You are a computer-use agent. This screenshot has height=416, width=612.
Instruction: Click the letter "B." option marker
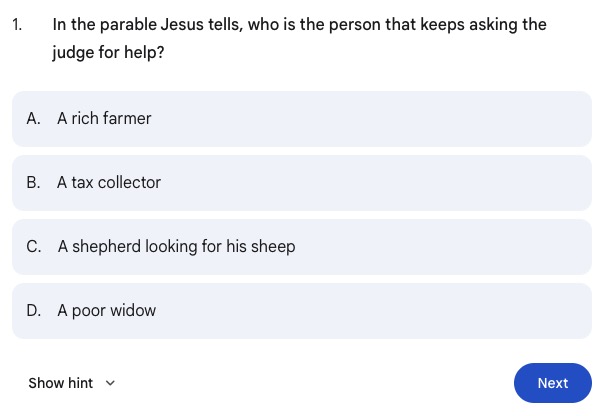pos(34,183)
